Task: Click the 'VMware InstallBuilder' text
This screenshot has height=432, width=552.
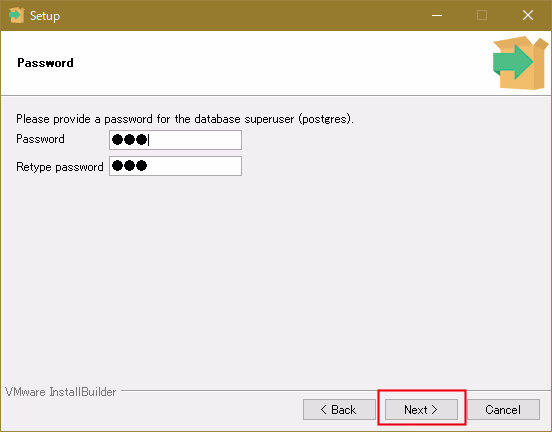Action: 61,392
